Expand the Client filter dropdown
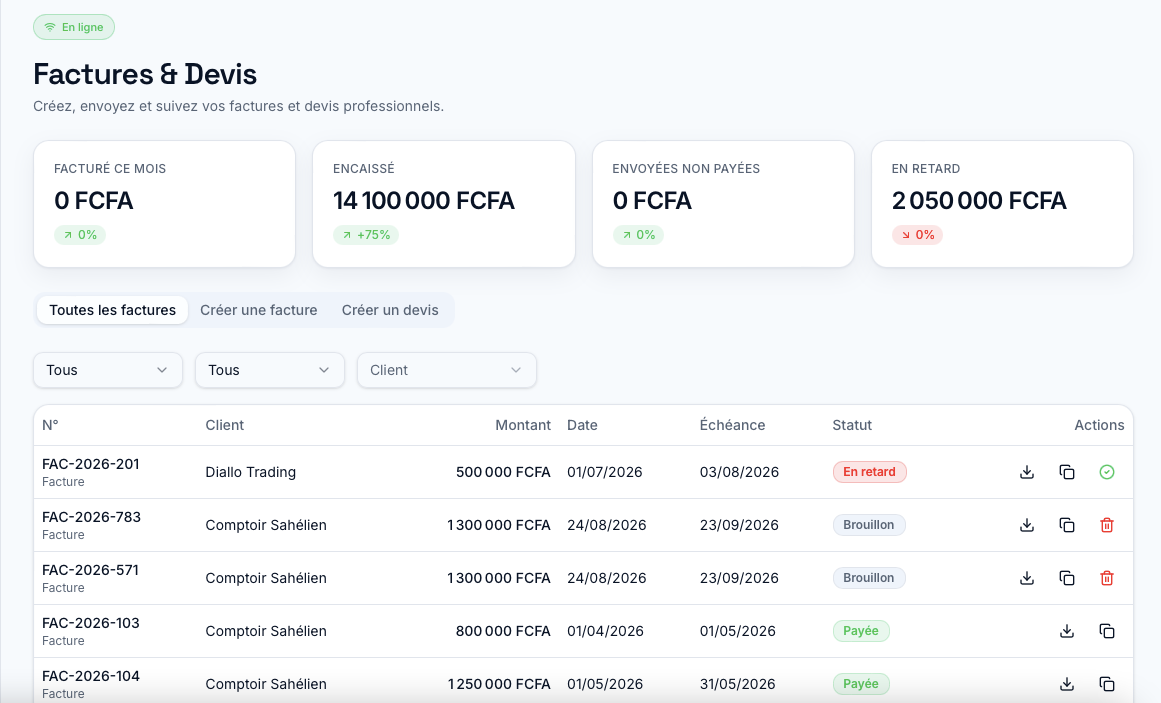The width and height of the screenshot is (1161, 703). point(446,370)
